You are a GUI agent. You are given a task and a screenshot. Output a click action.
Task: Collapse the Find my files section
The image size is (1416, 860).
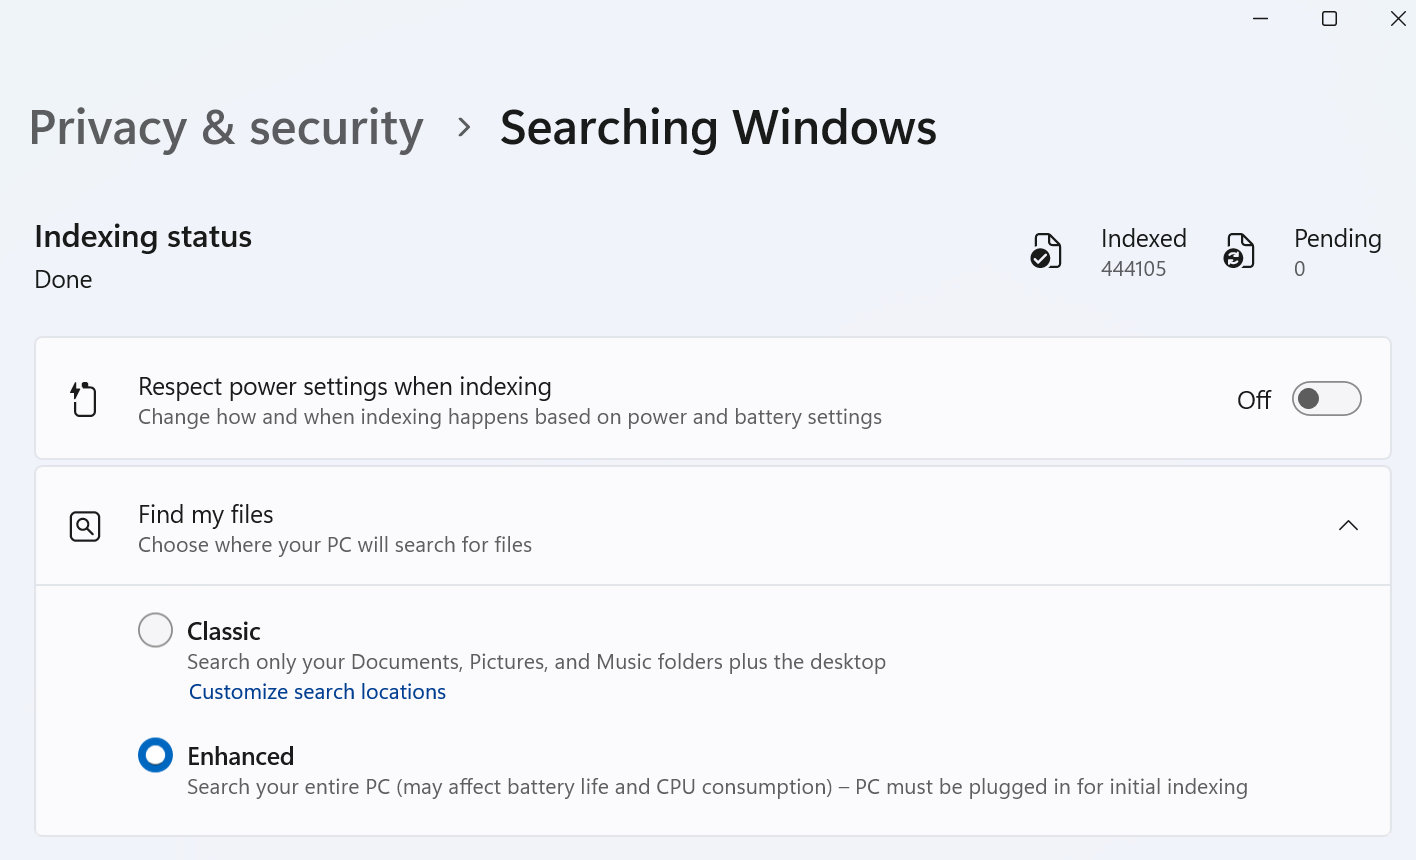click(1348, 526)
